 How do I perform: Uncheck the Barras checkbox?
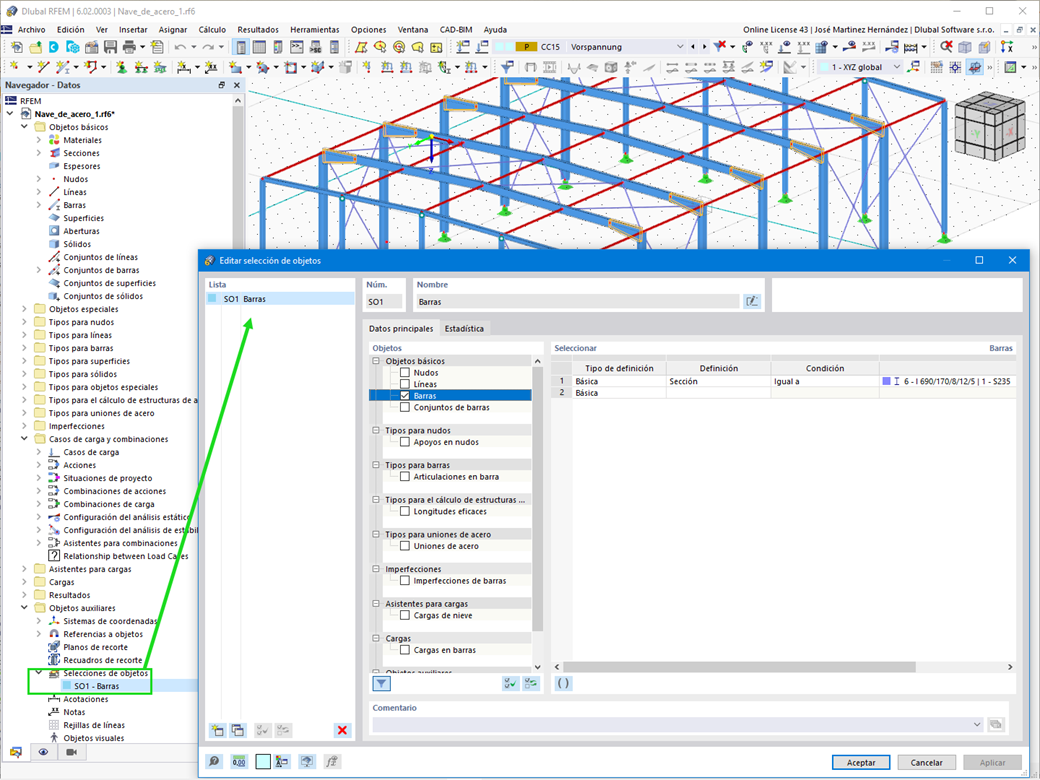(405, 395)
